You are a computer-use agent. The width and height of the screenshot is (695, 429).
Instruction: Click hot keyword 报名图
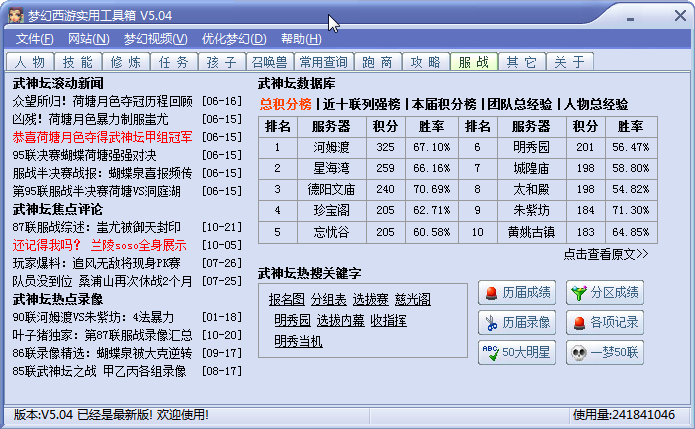tap(287, 300)
